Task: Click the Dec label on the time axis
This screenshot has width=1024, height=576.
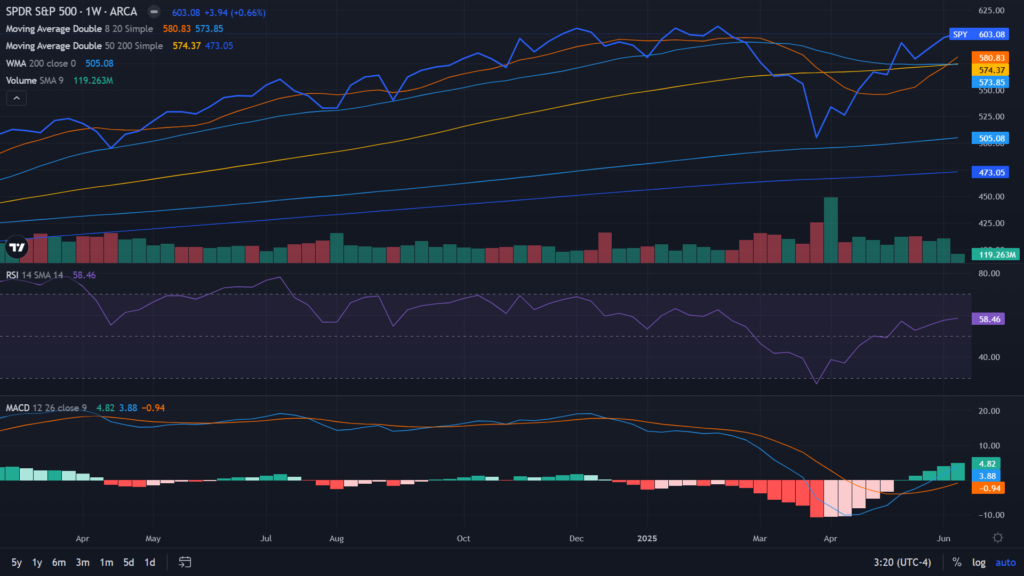Action: [x=576, y=539]
